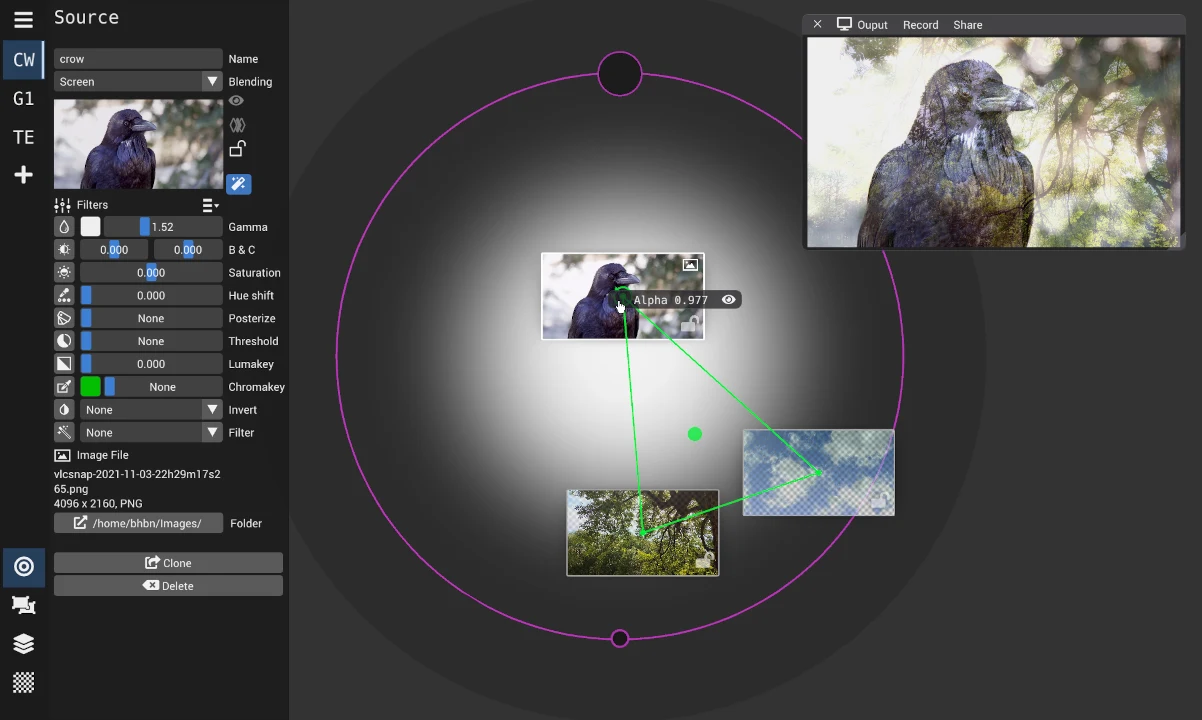Screen dimensions: 1202x720
Task: Click the magic wand filters icon
Action: pyautogui.click(x=238, y=184)
